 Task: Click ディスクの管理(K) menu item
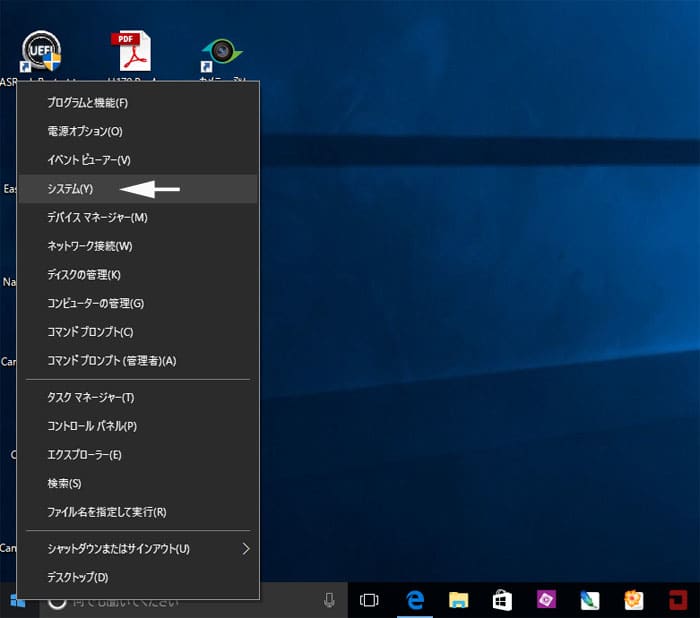pyautogui.click(x=84, y=275)
